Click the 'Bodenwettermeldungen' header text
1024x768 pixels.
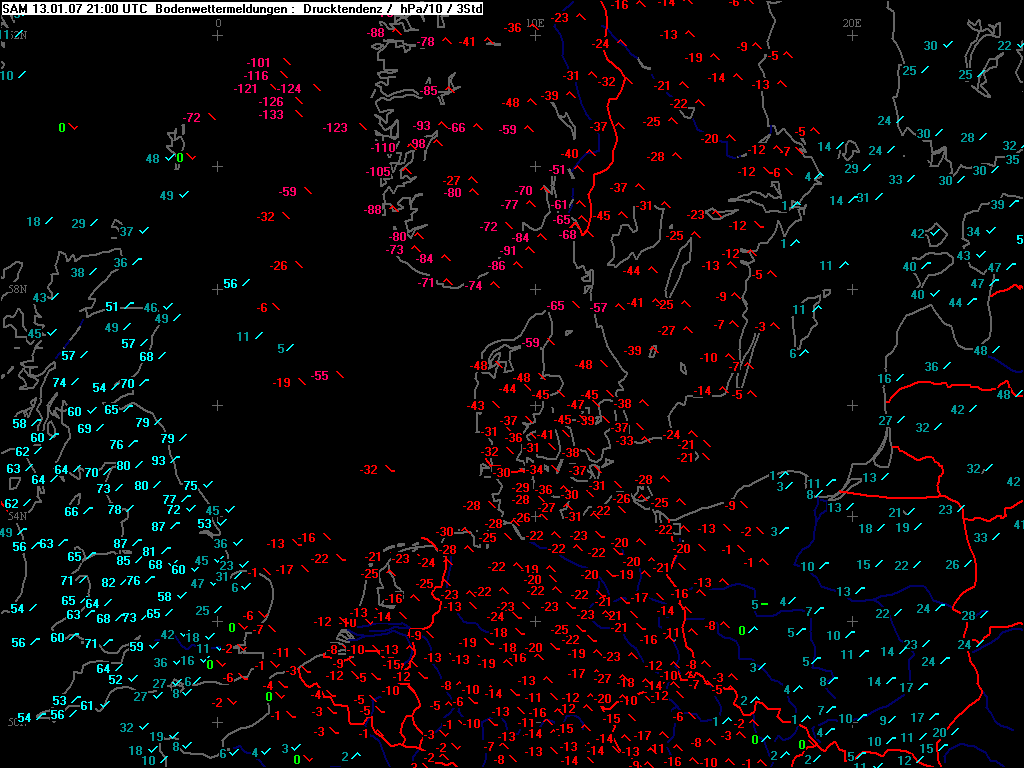pos(225,8)
